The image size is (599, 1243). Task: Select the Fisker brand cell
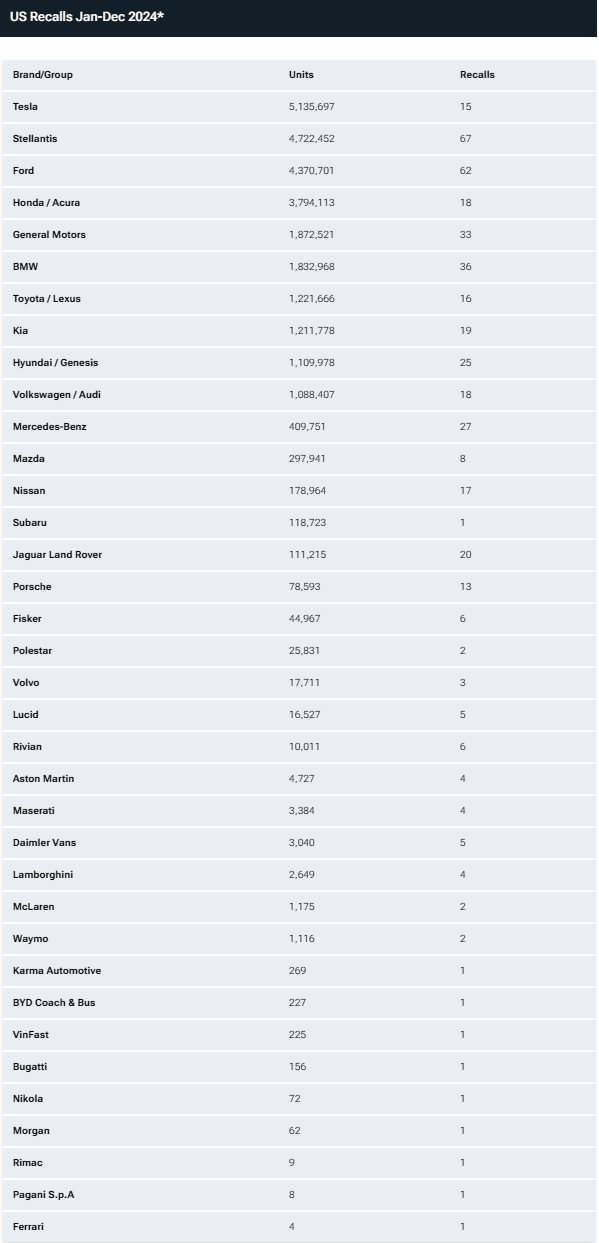27,619
